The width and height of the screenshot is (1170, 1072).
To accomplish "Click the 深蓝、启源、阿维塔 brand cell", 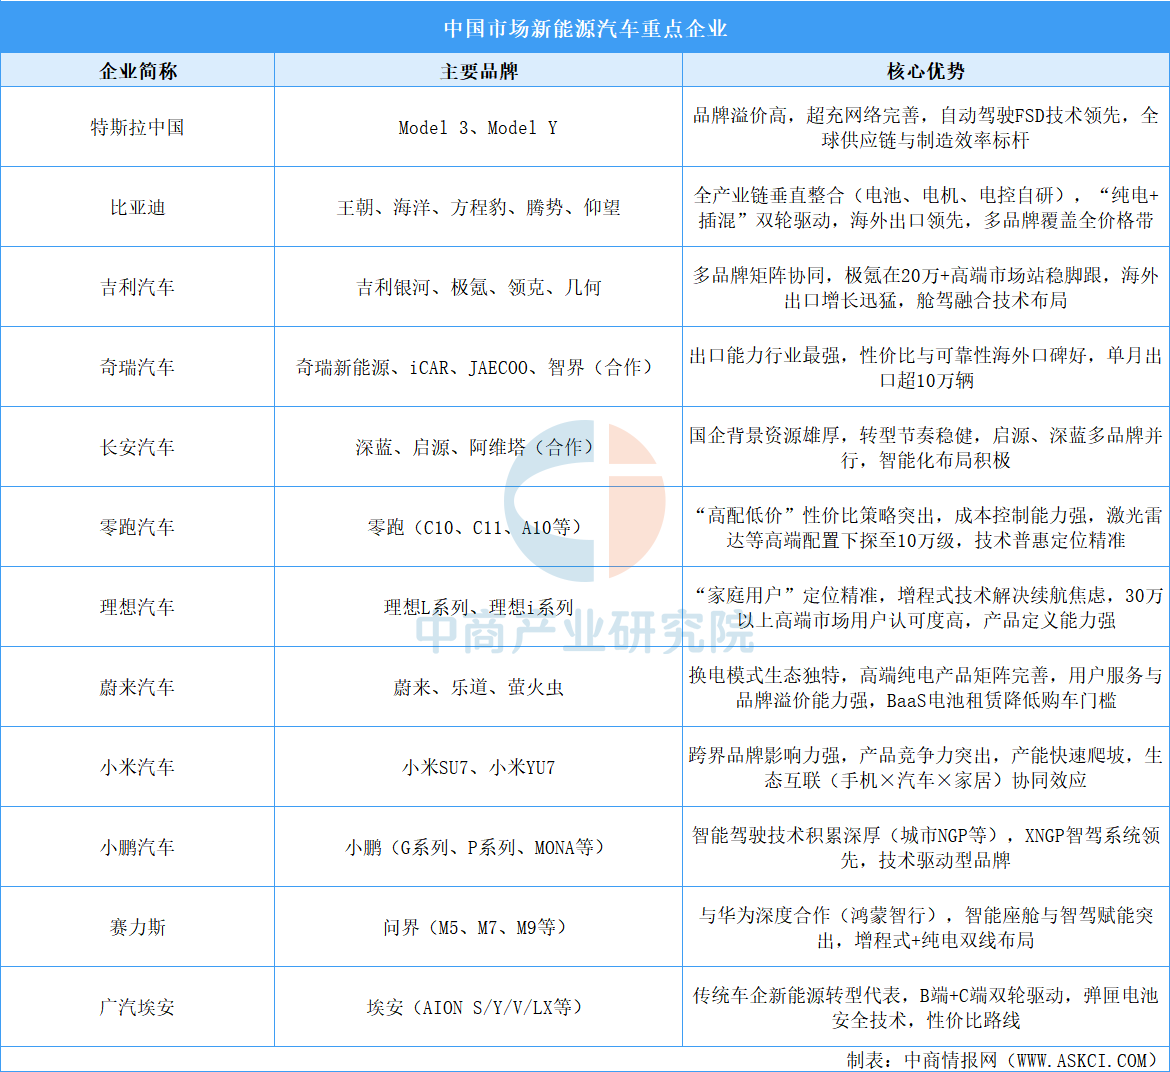I will coord(478,447).
